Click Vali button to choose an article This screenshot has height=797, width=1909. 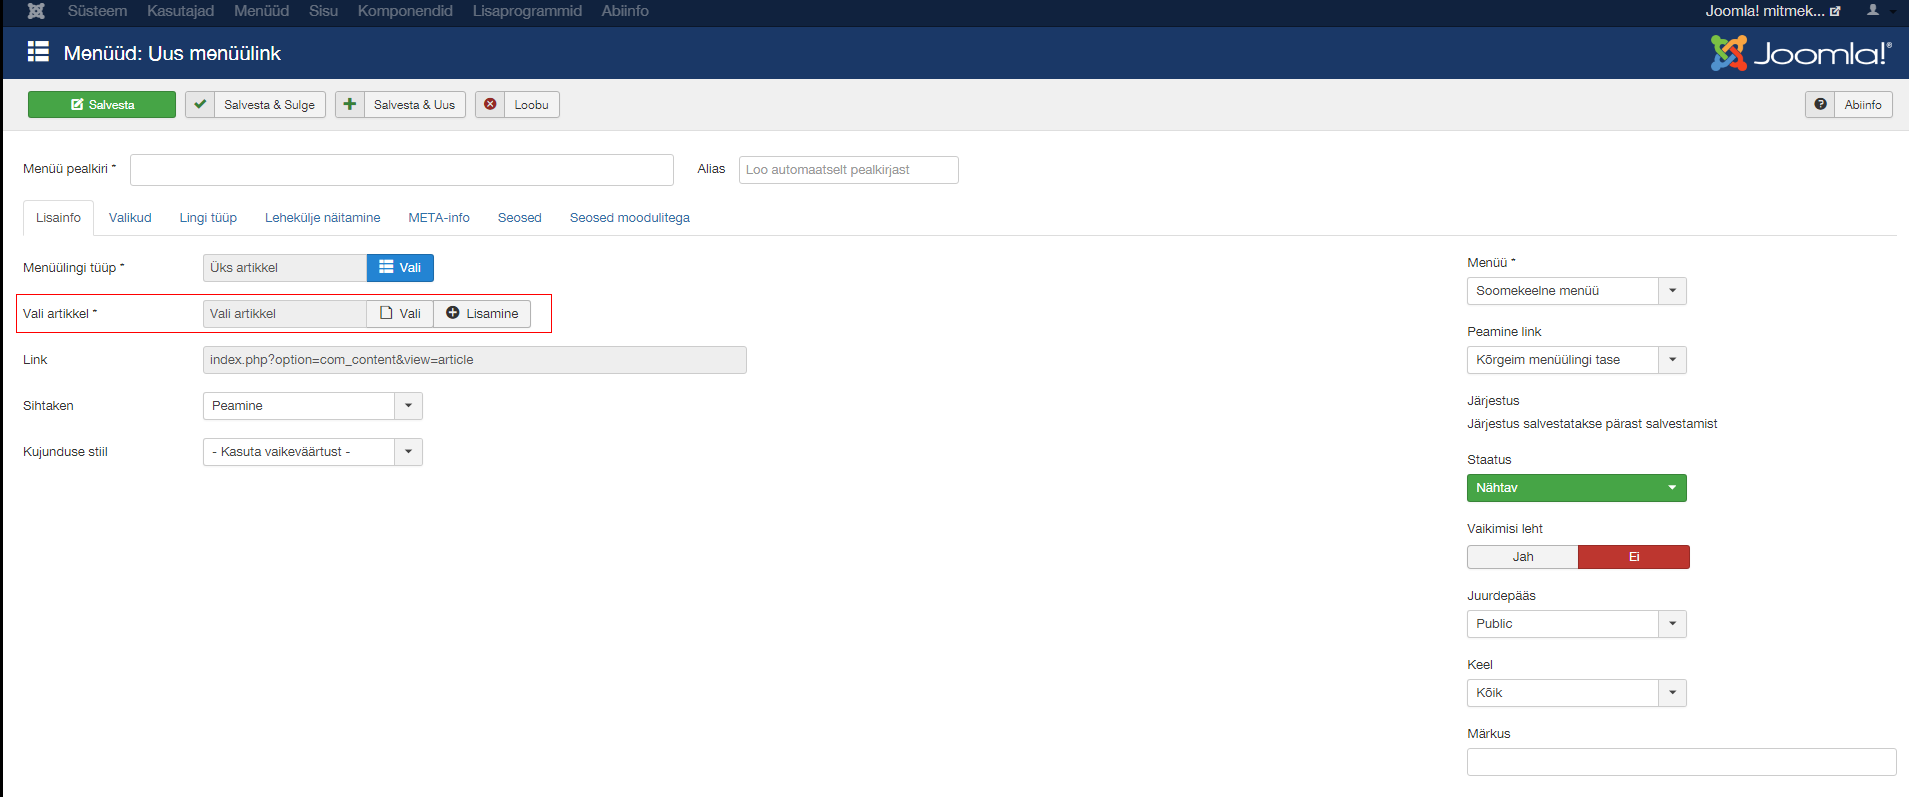(x=400, y=314)
